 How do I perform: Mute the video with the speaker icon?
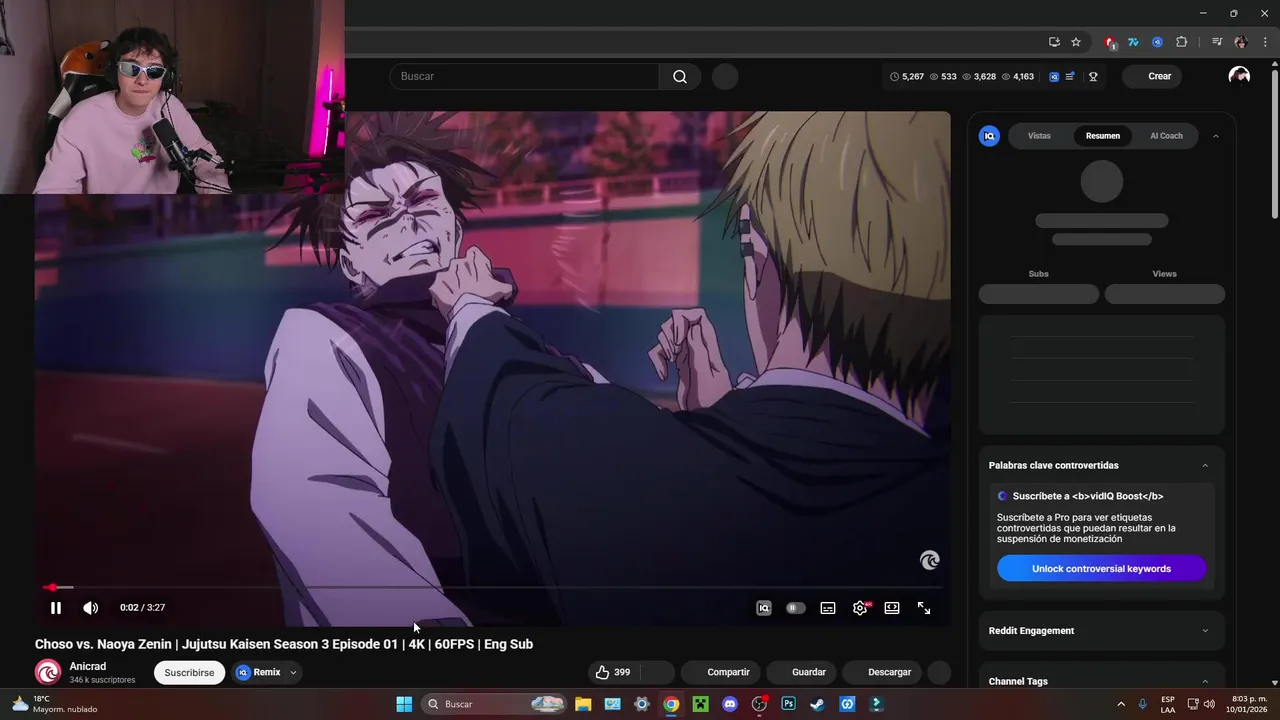point(90,608)
